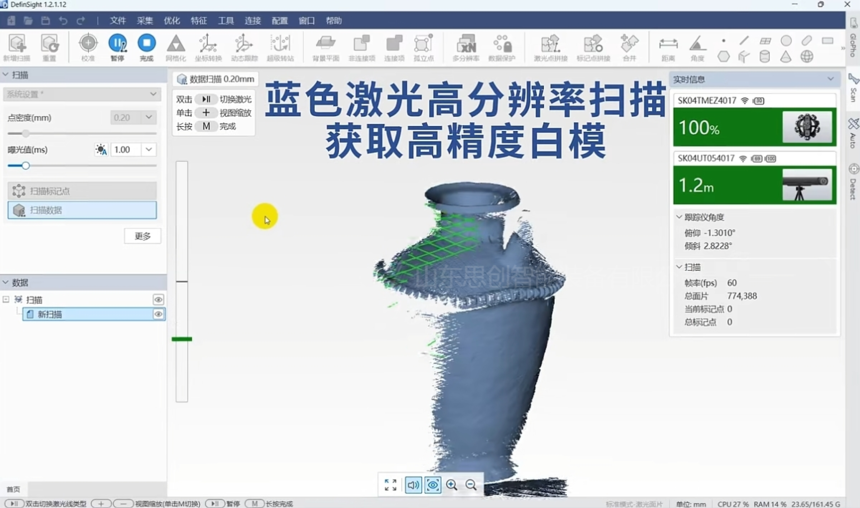This screenshot has width=860, height=508.
Task: Select the cylinder feature tool
Action: 765,57
